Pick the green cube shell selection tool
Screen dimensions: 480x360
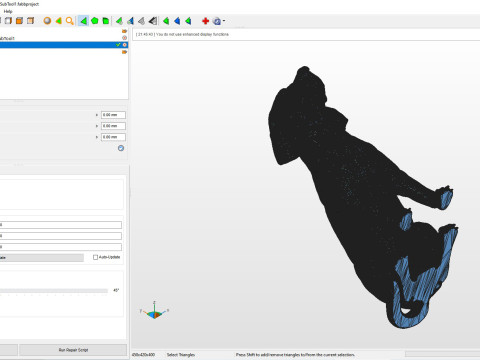(x=106, y=21)
